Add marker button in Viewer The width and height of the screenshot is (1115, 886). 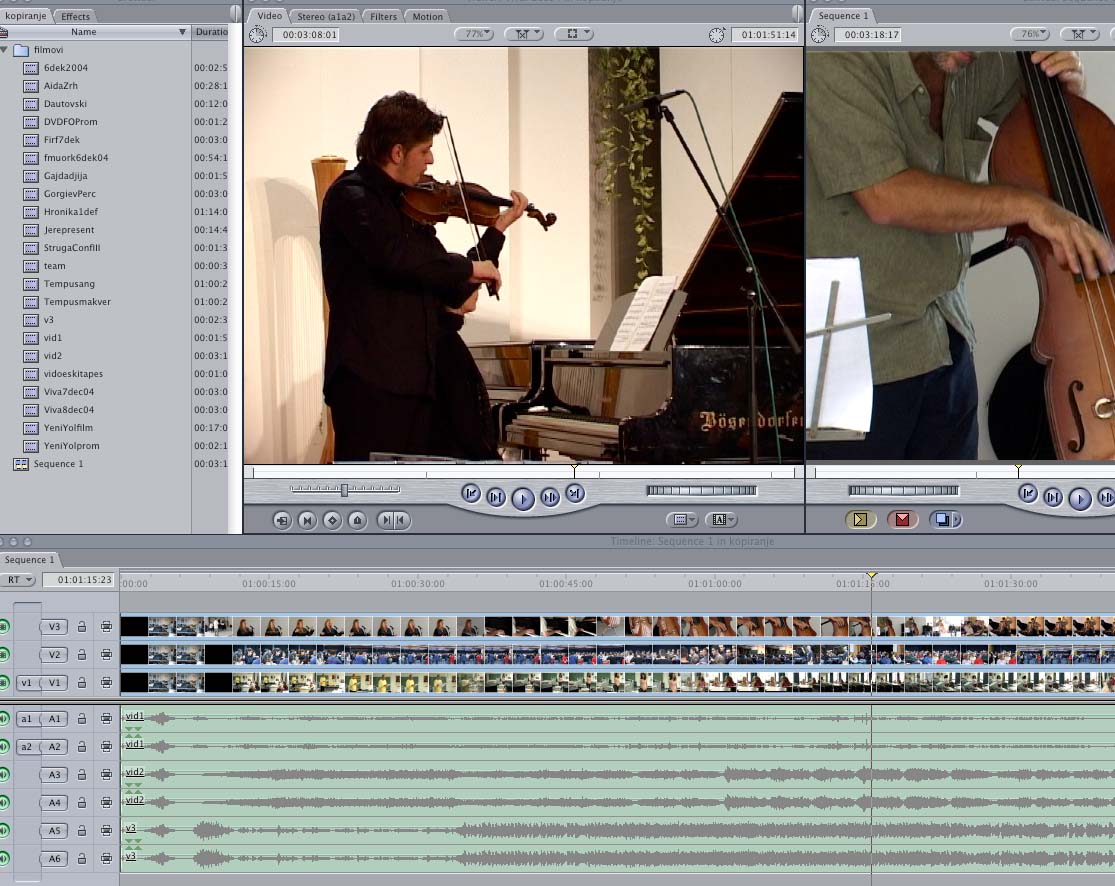pos(358,521)
